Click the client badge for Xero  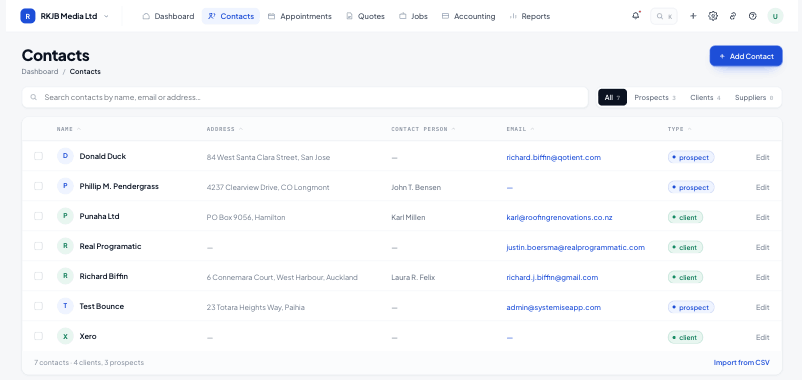point(685,337)
